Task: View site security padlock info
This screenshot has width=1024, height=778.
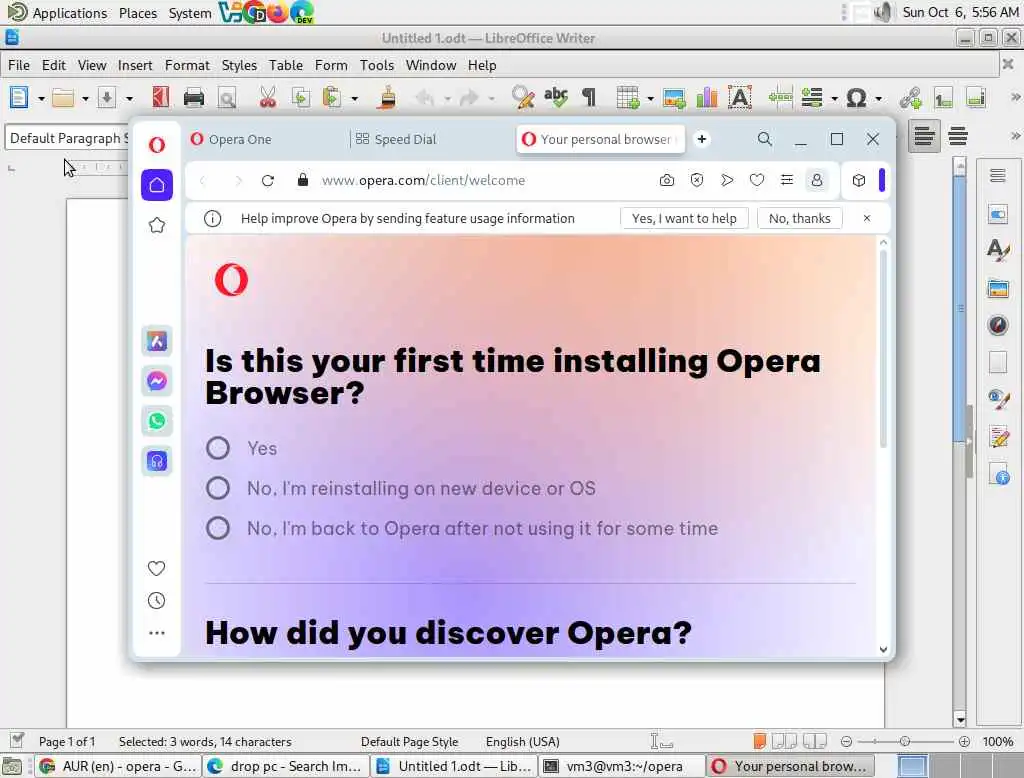Action: 302,180
